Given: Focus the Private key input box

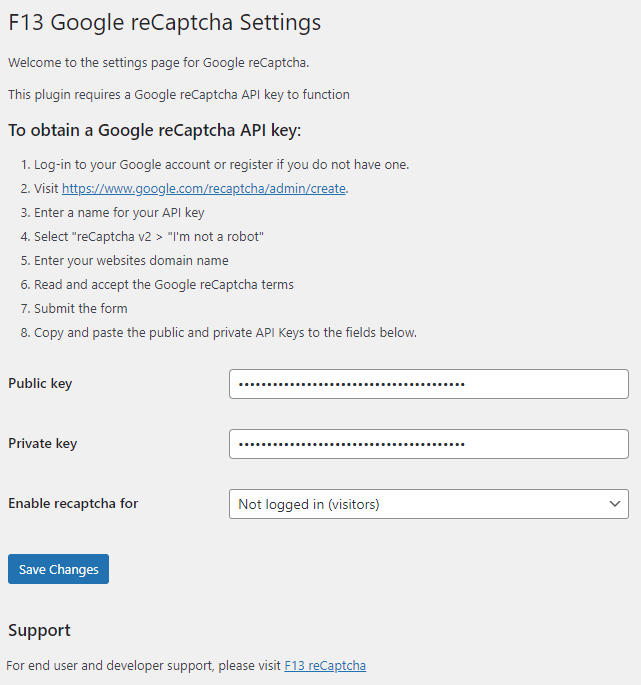Looking at the screenshot, I should [429, 444].
